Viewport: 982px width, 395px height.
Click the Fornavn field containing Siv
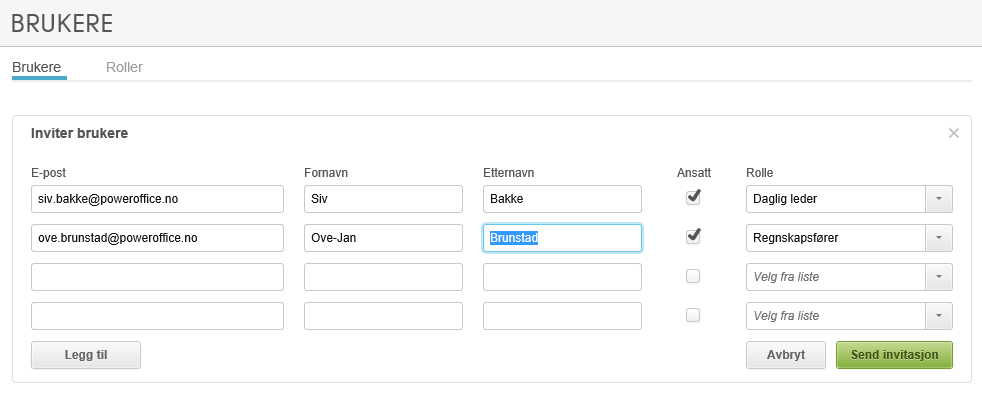coord(383,199)
